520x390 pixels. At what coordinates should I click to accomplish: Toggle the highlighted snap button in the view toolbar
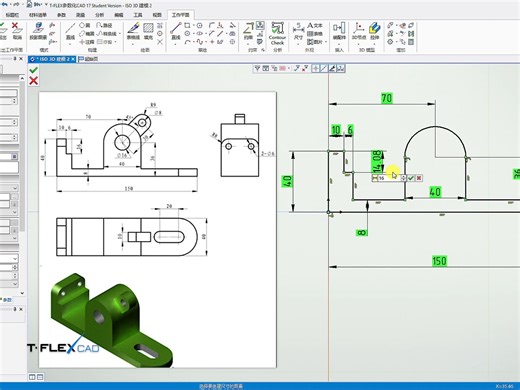[x=315, y=68]
